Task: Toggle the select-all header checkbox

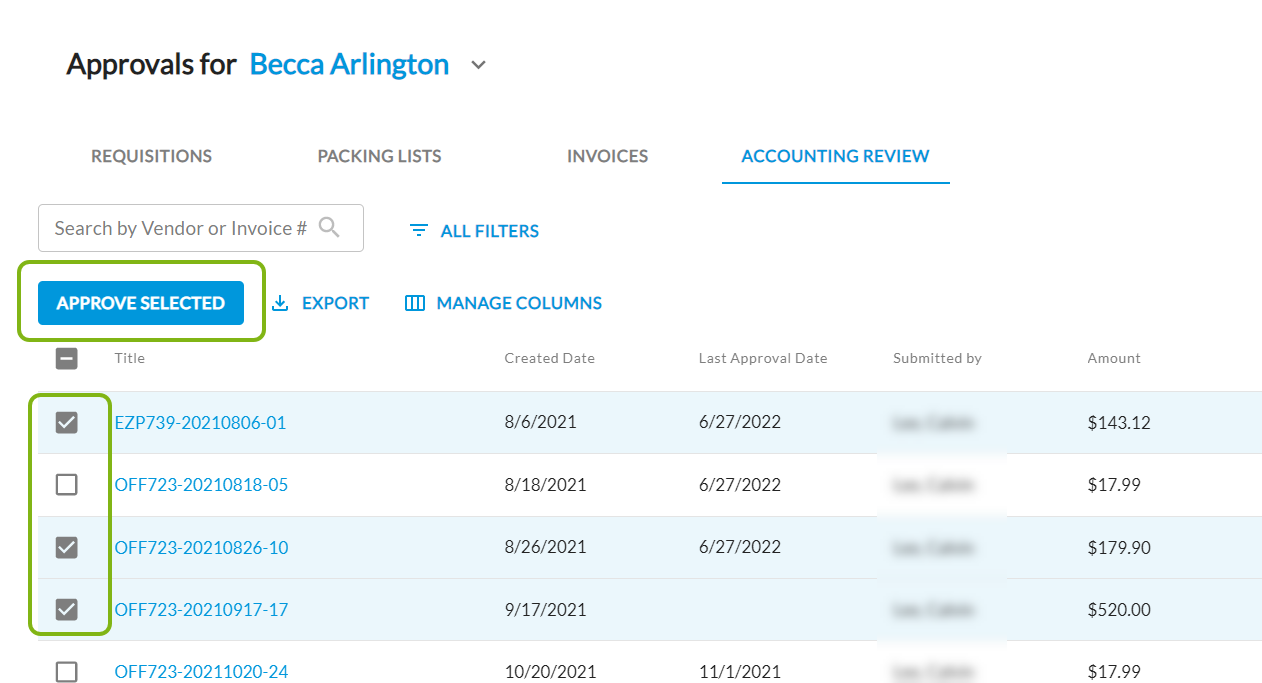Action: (67, 358)
